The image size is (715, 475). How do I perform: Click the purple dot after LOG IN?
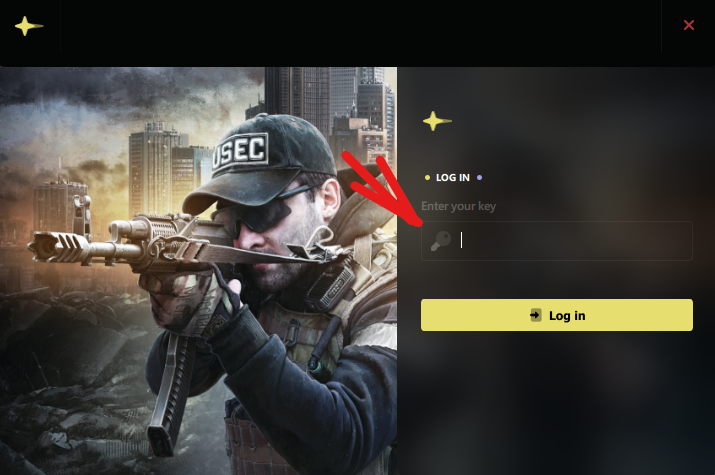pyautogui.click(x=479, y=178)
